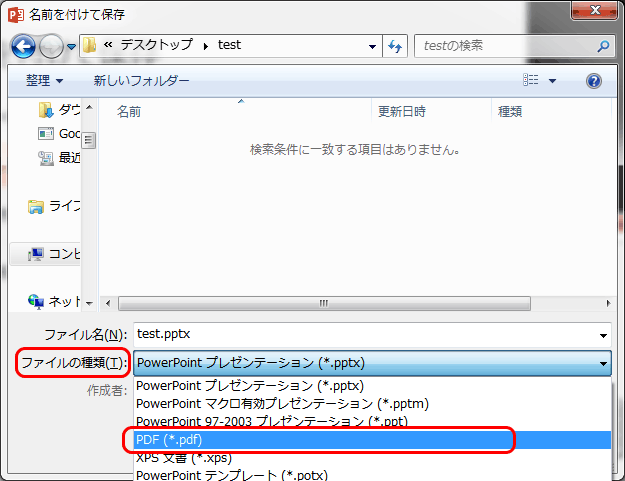Click the back navigation arrow button
The width and height of the screenshot is (625, 481).
(x=23, y=46)
